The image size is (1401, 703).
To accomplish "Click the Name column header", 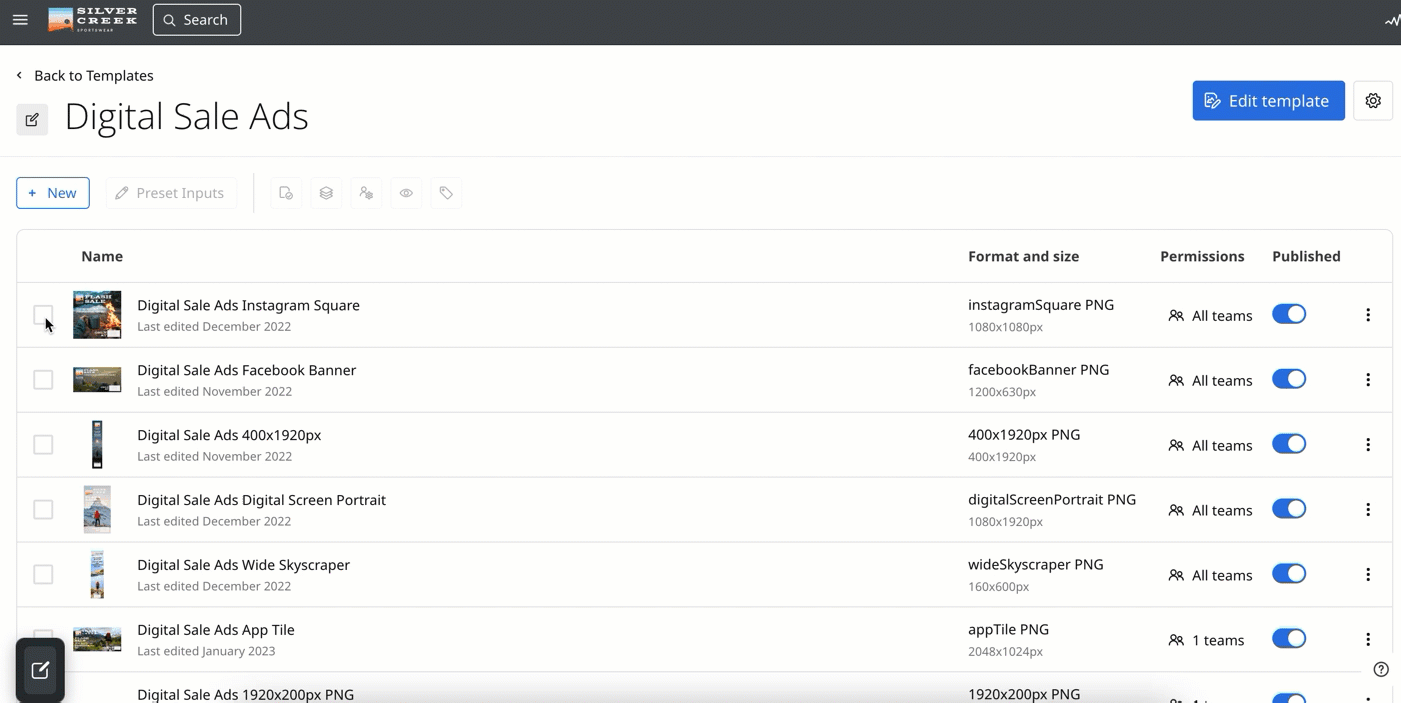I will [102, 256].
